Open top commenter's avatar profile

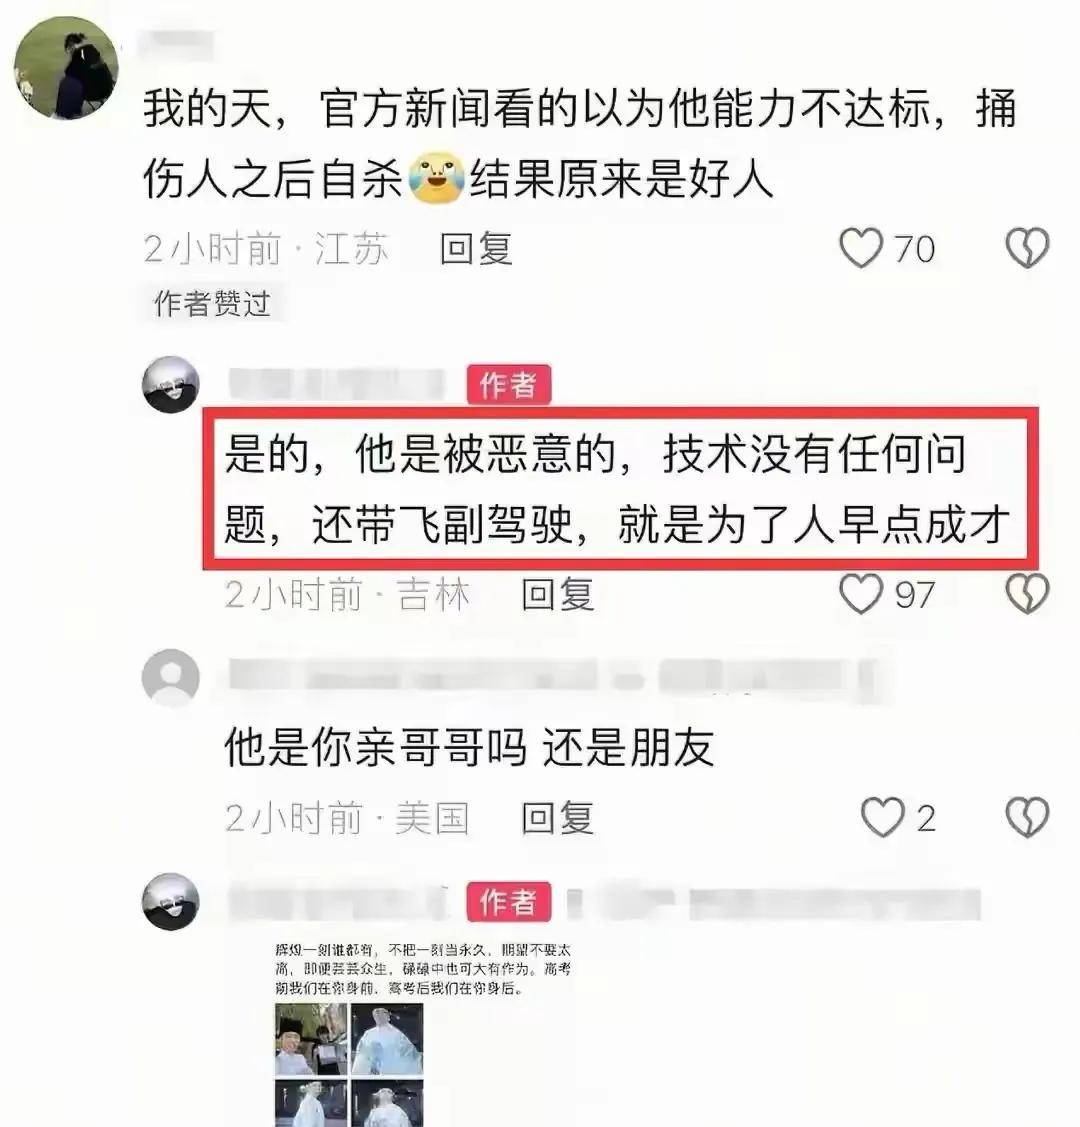(66, 67)
